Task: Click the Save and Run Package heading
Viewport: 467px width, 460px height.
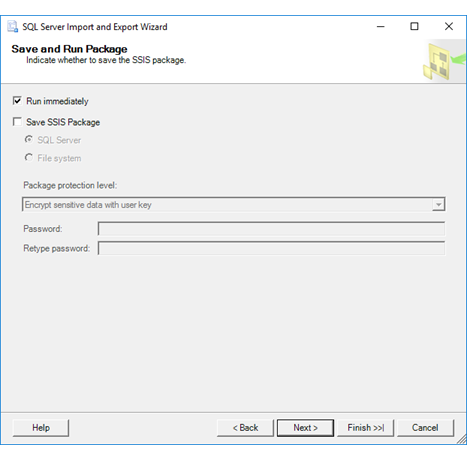Action: [x=69, y=49]
